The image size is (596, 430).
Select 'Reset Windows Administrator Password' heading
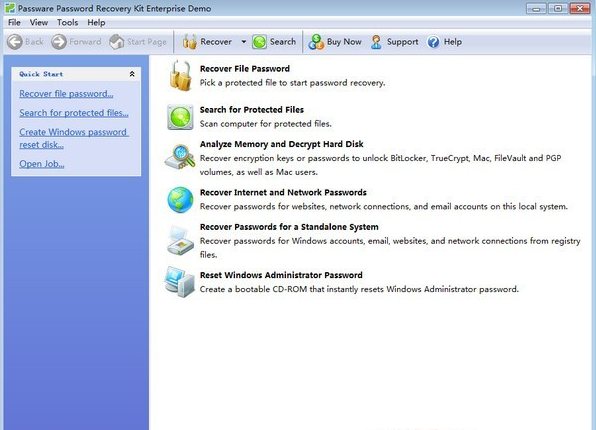281,275
